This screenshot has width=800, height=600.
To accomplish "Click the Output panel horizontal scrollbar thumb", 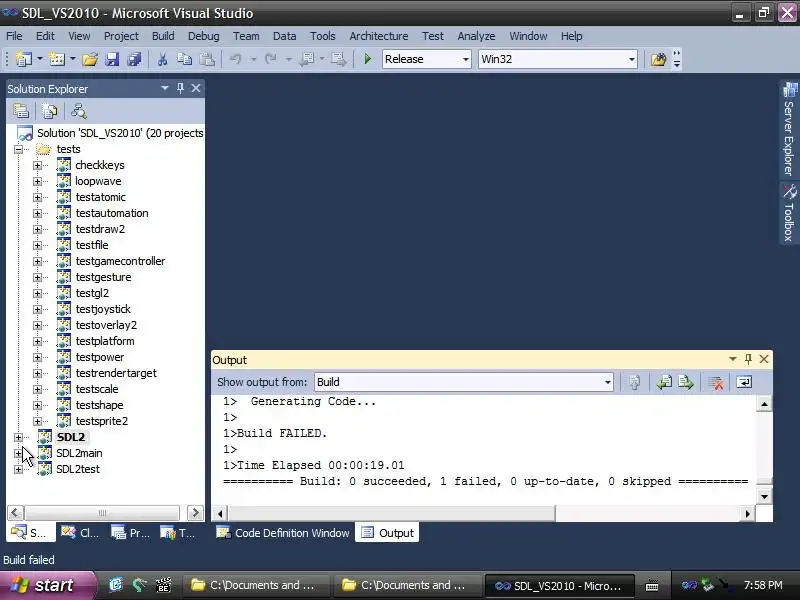I will tap(391, 513).
